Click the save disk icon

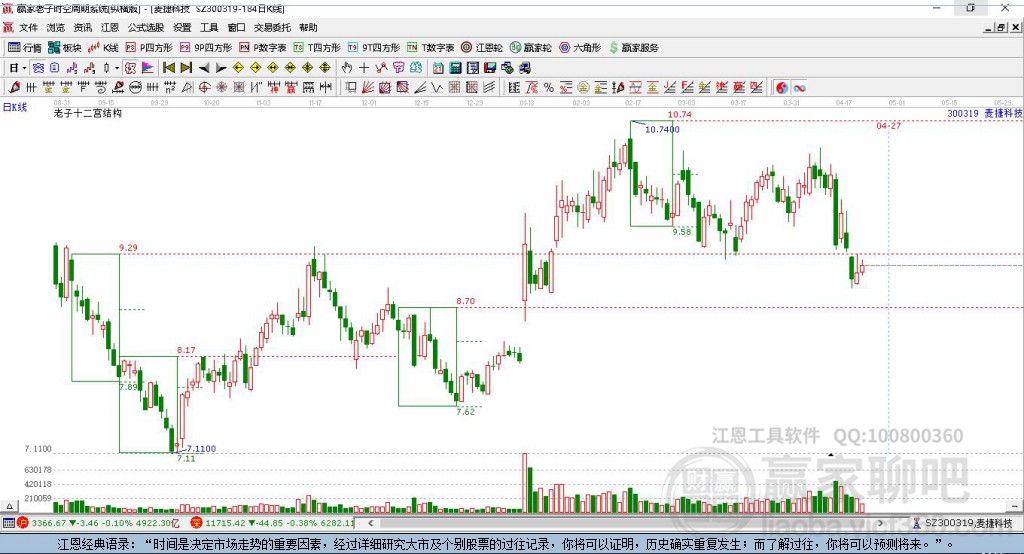[x=490, y=67]
